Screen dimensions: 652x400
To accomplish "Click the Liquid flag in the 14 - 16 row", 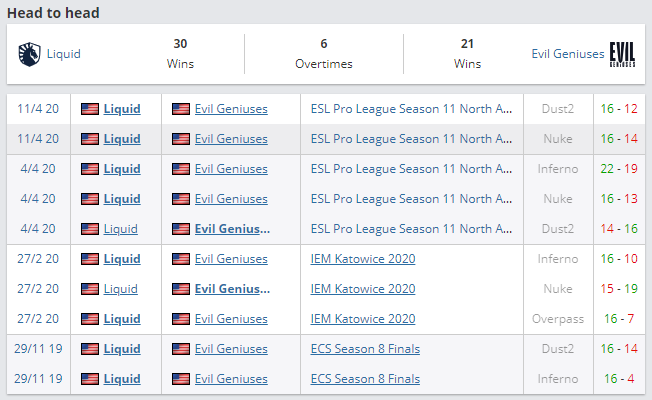I will [90, 229].
